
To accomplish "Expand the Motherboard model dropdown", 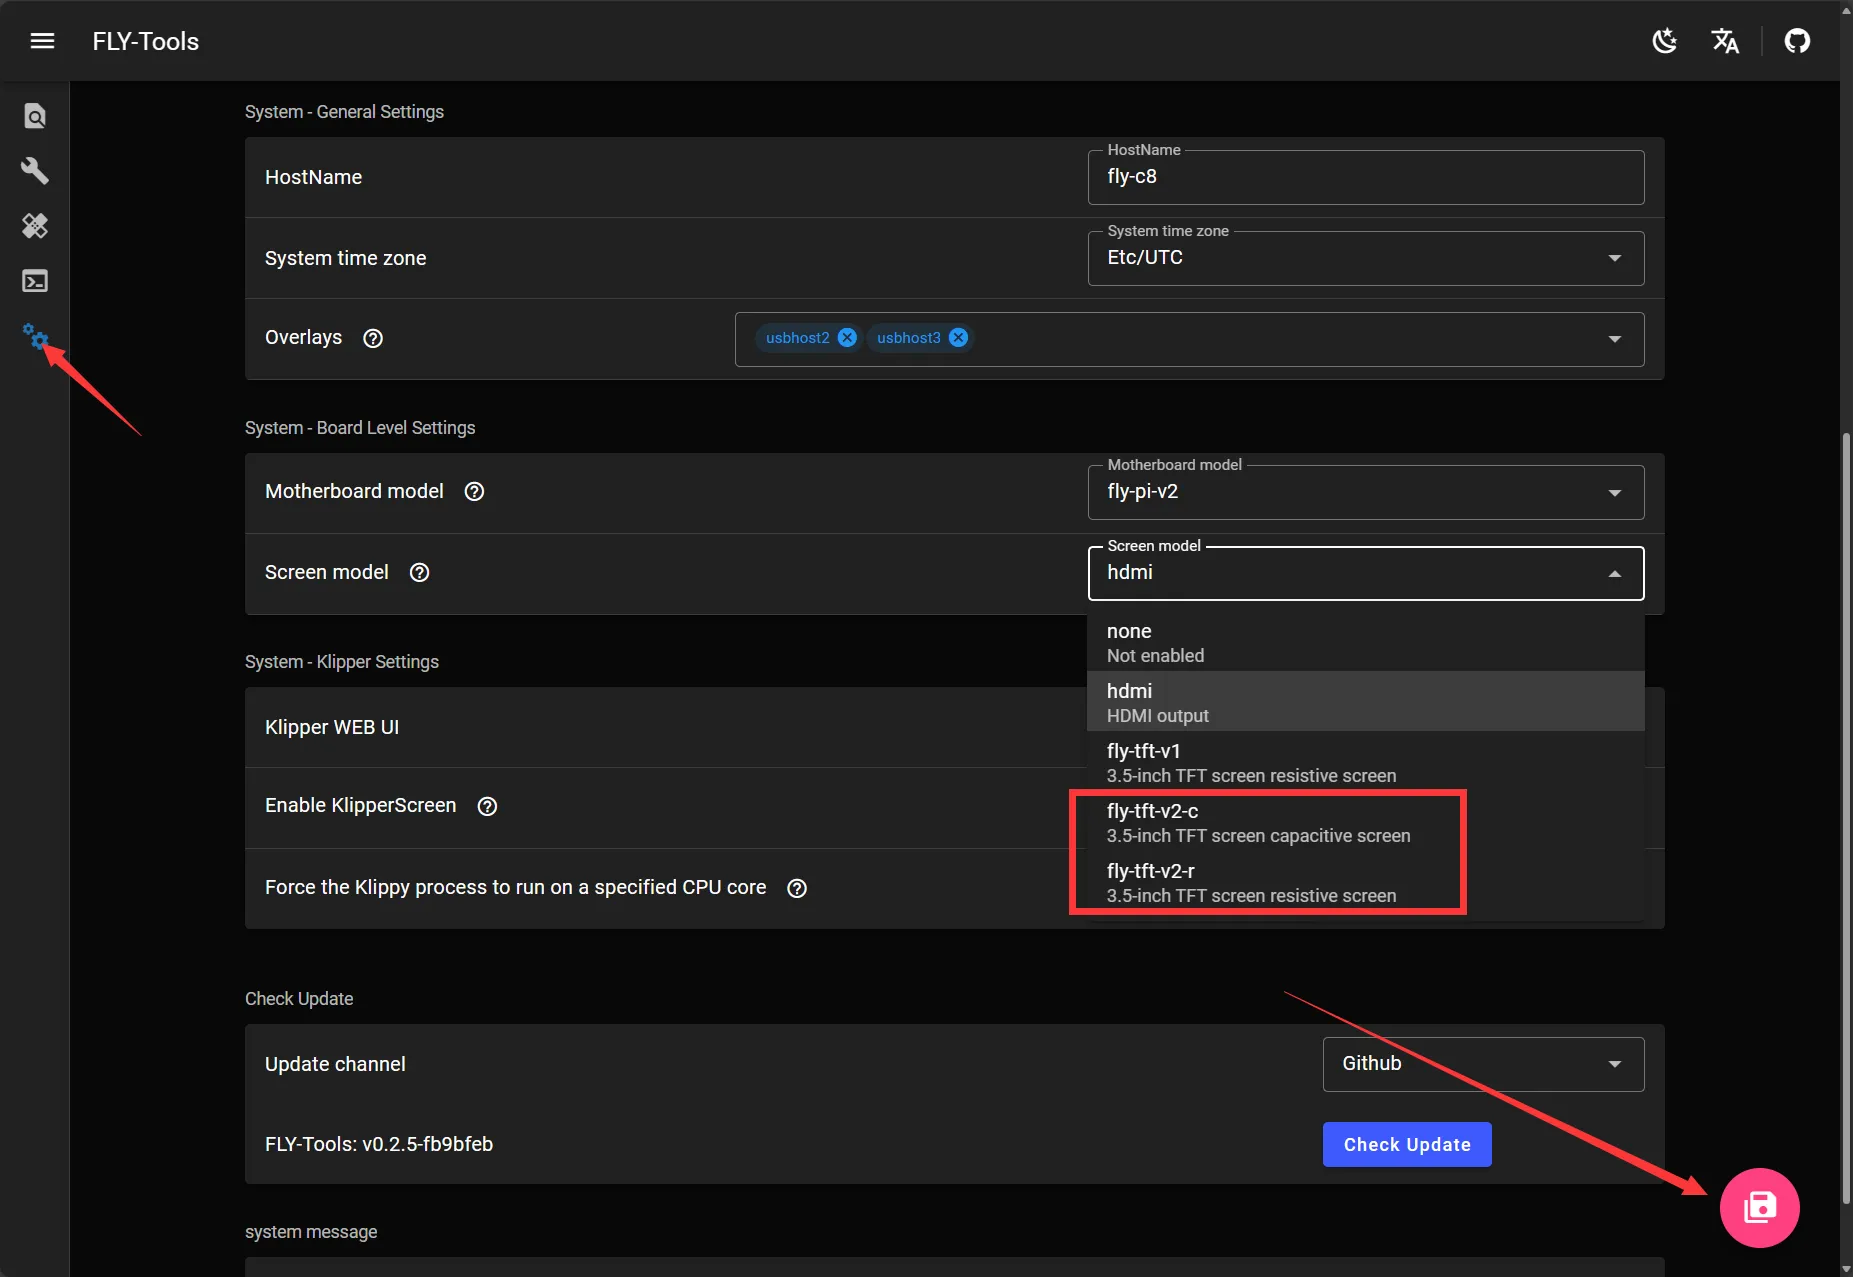I will point(1365,492).
